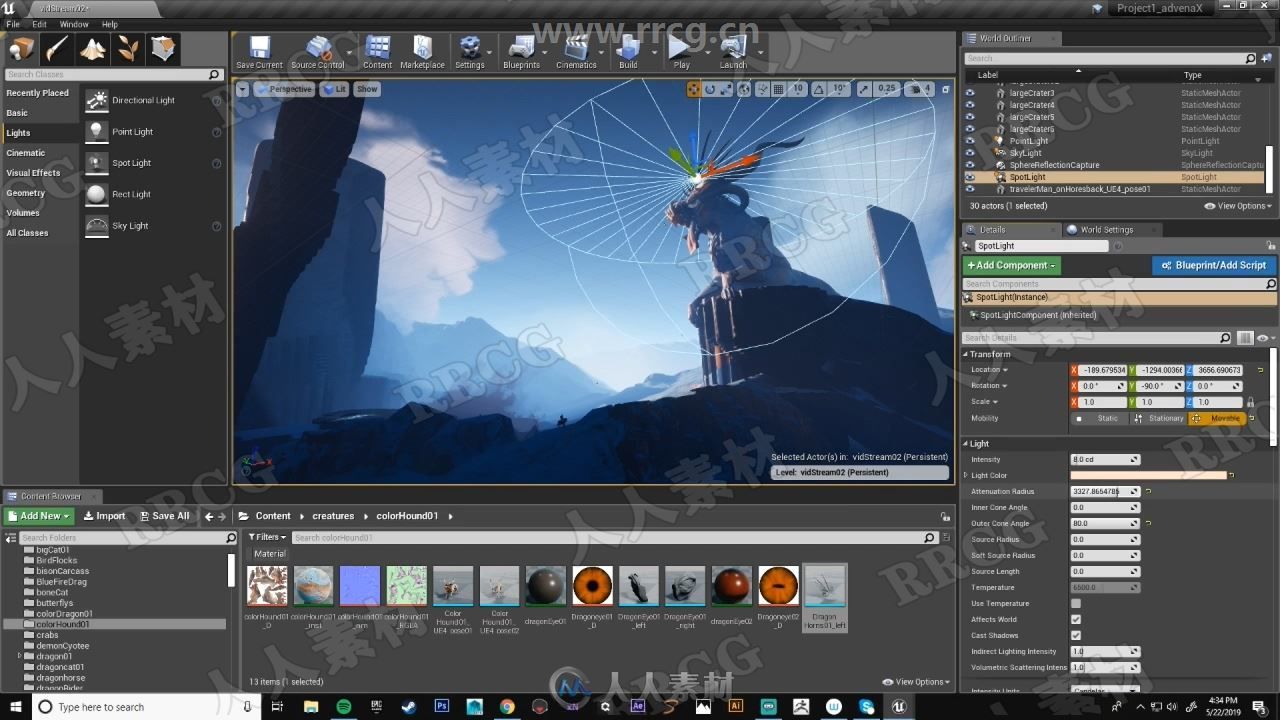
Task: Open the Details property matrix grid icon
Action: click(x=1245, y=338)
